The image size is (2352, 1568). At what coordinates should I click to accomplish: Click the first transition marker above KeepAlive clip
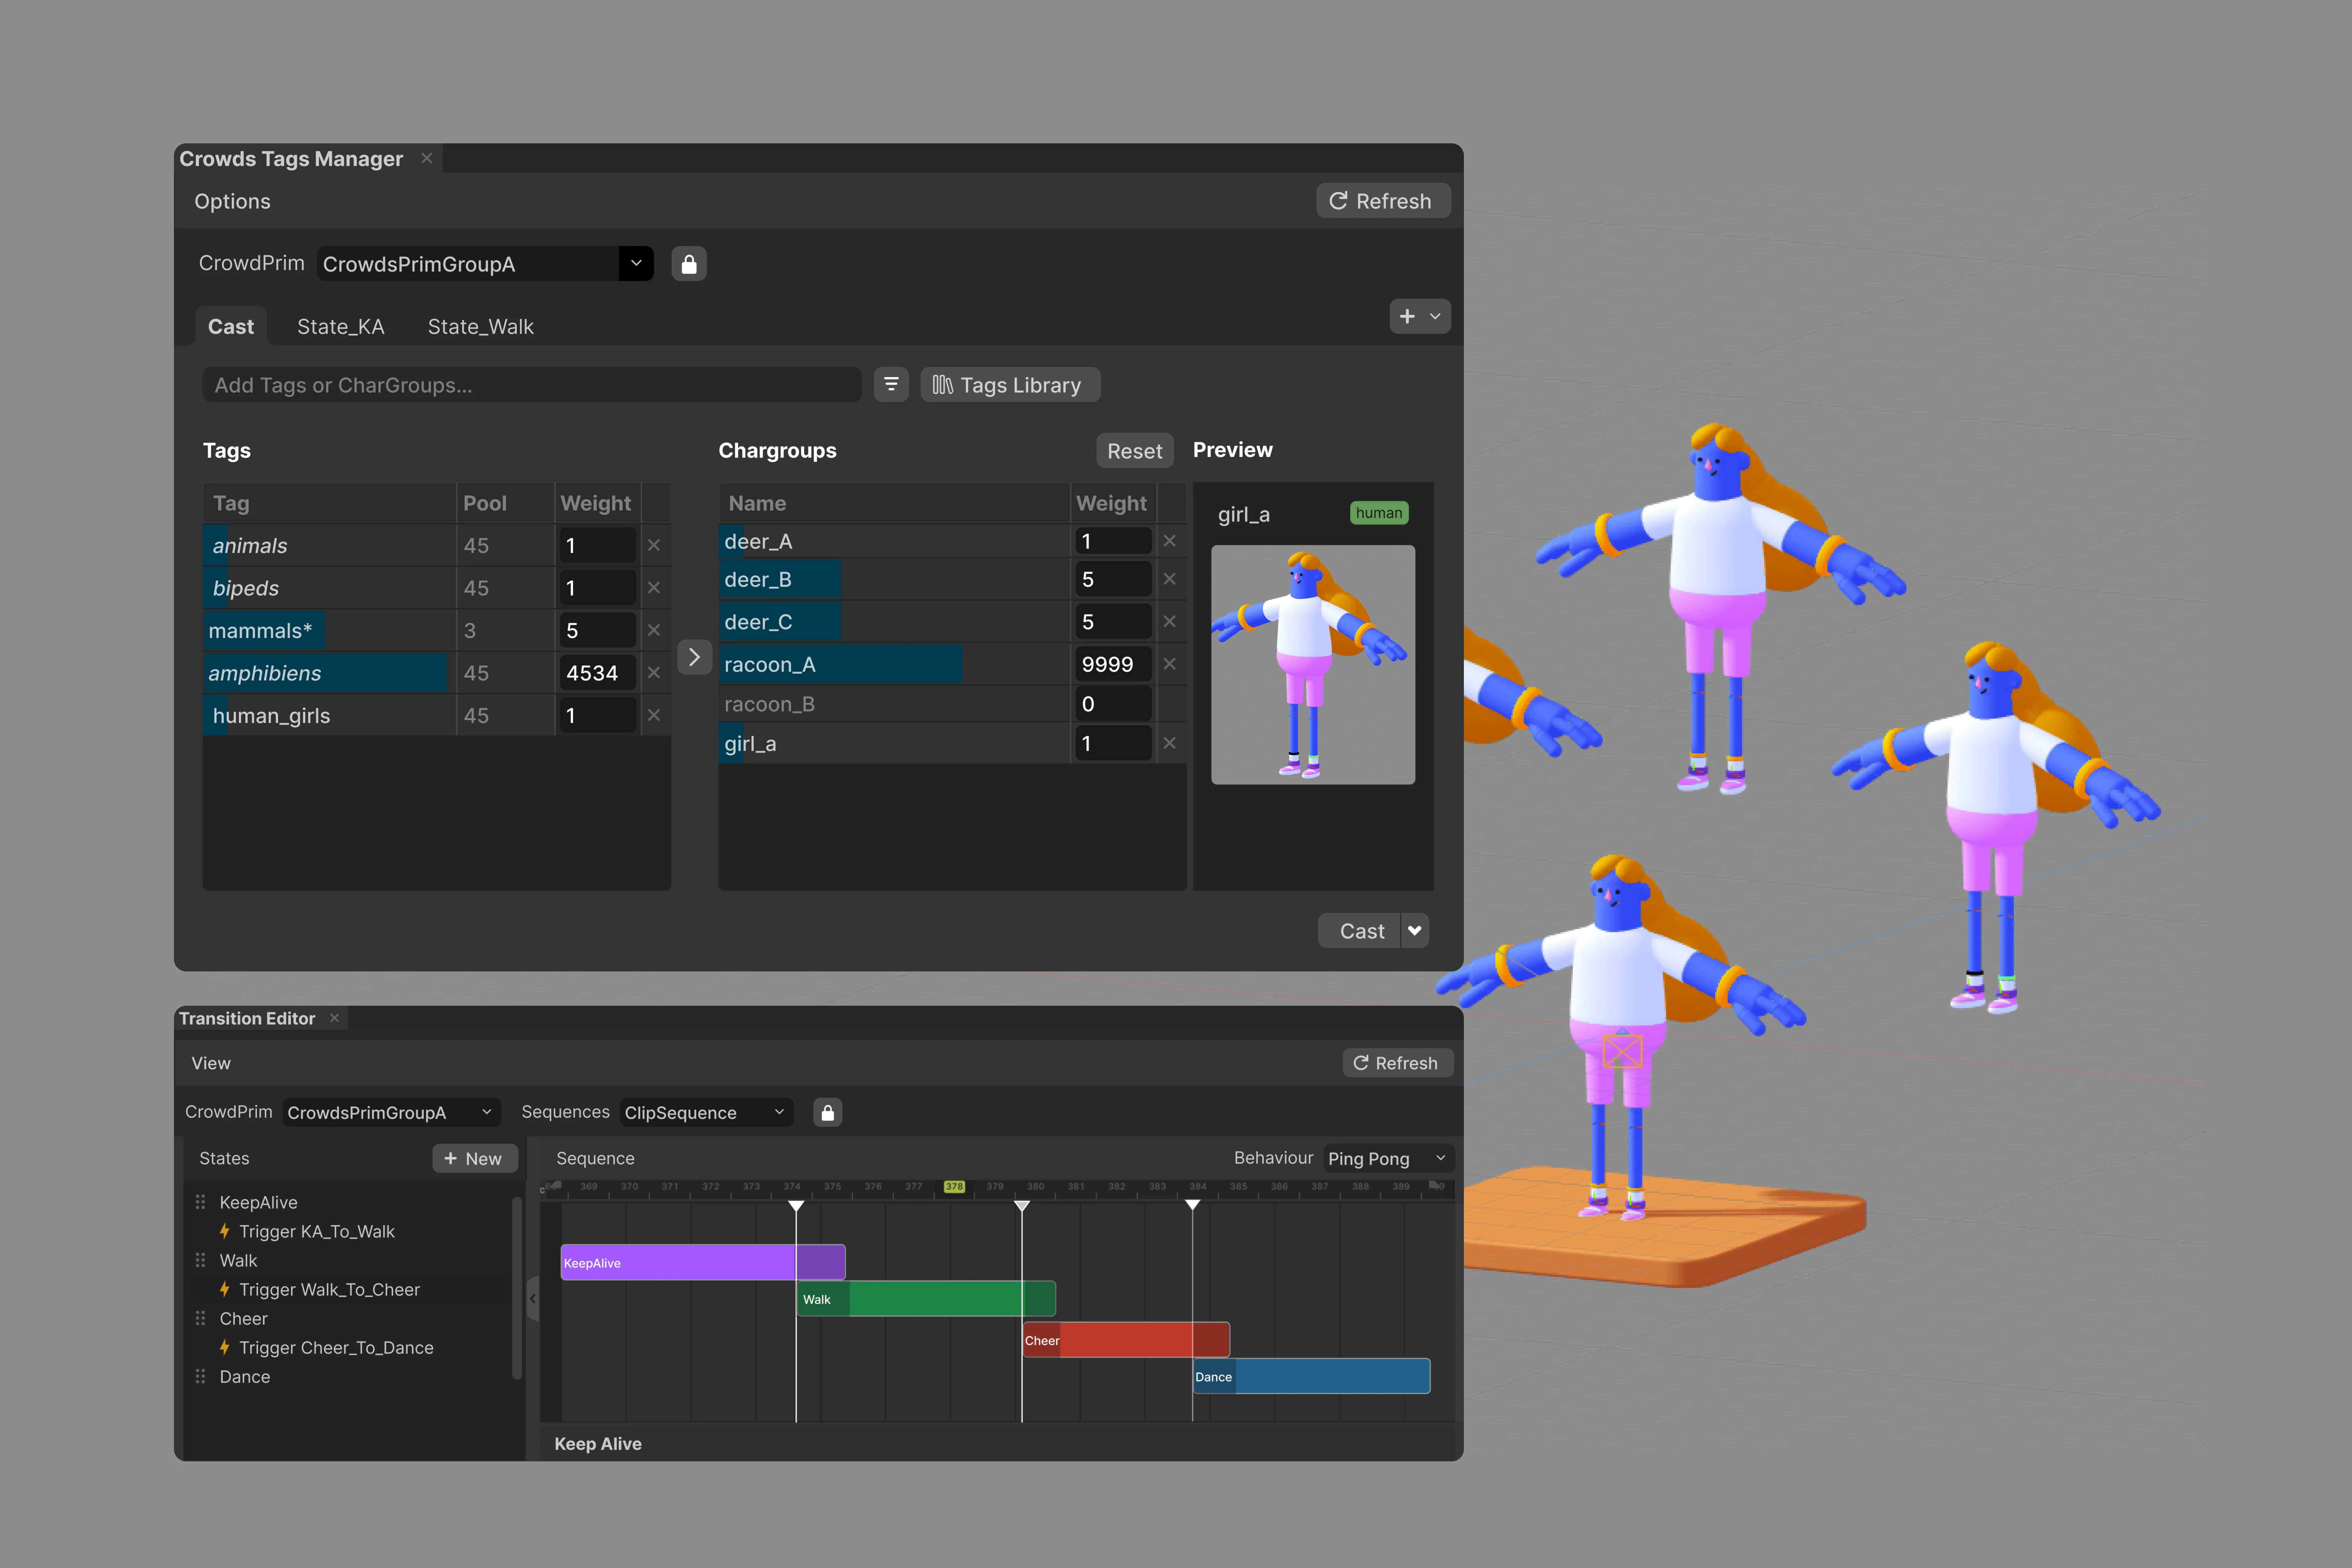(796, 1206)
